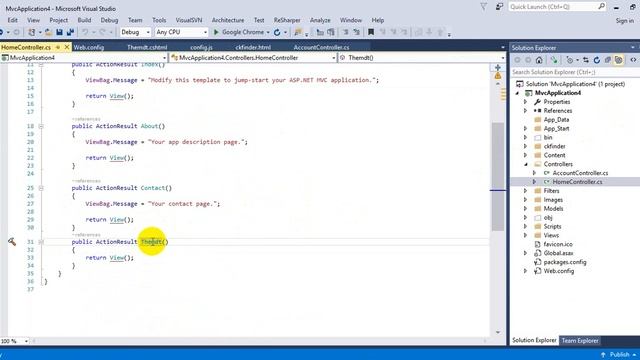Screen dimensions: 640x360
Task: Start debugging with the green play icon
Action: pos(216,32)
